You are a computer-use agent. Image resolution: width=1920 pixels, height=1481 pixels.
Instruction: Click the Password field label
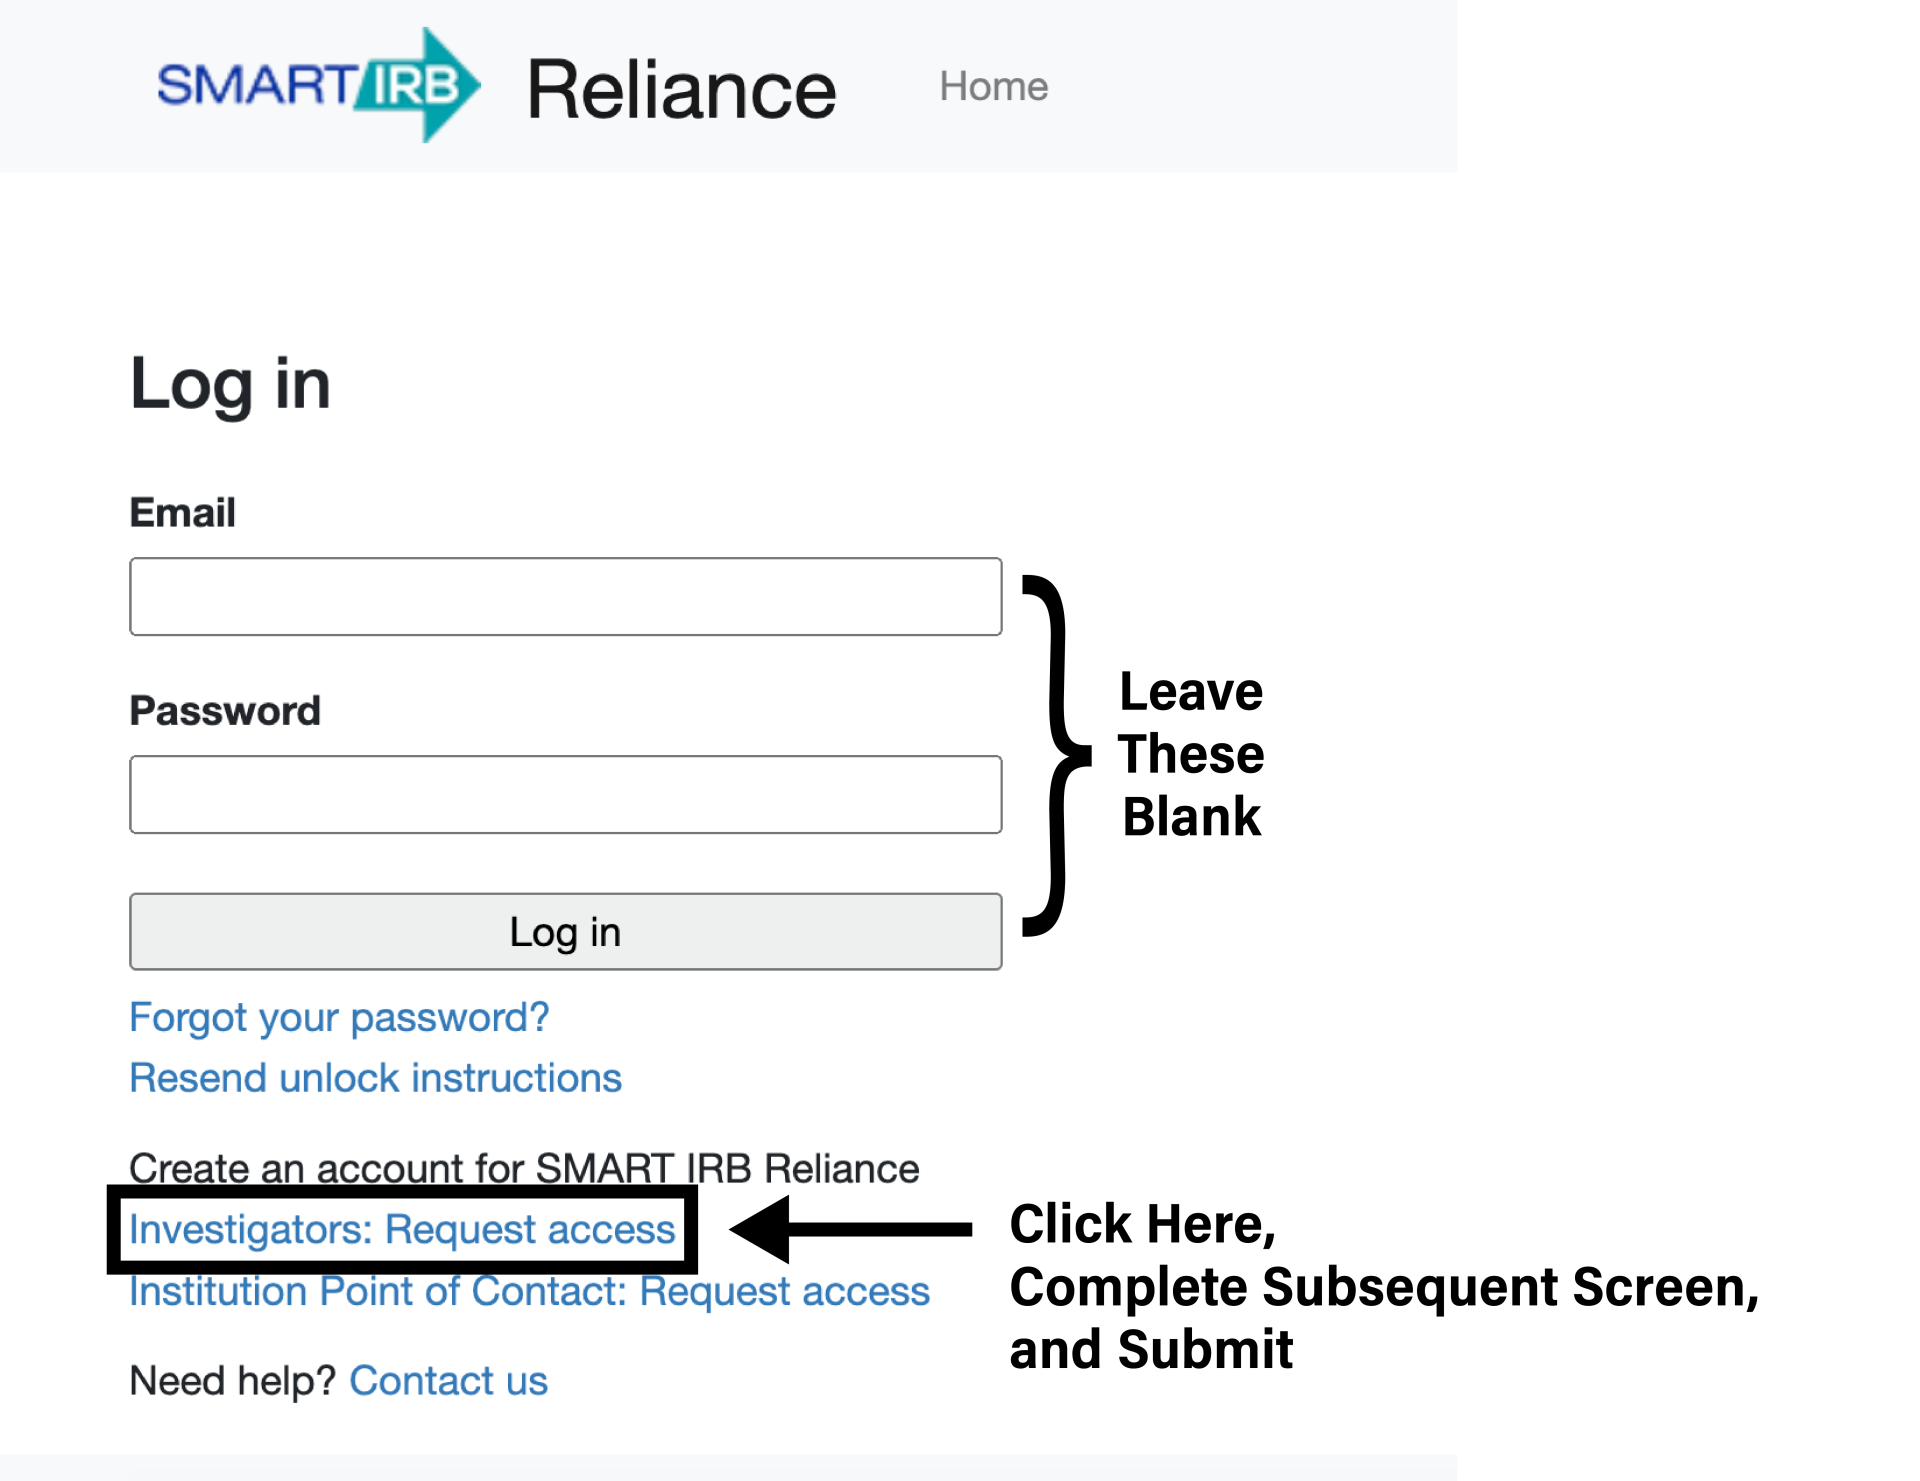(225, 711)
